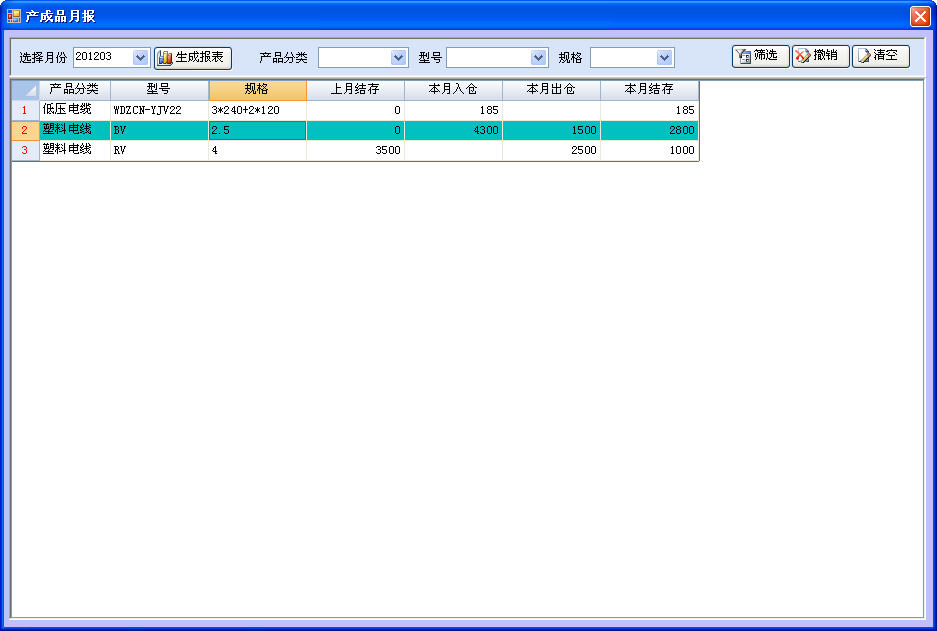Click the 本月出仓 column header
Image resolution: width=937 pixels, height=631 pixels.
[551, 90]
